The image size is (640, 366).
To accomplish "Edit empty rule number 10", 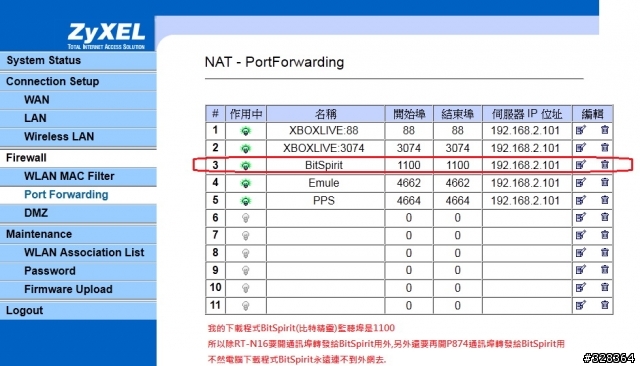I will coord(580,287).
